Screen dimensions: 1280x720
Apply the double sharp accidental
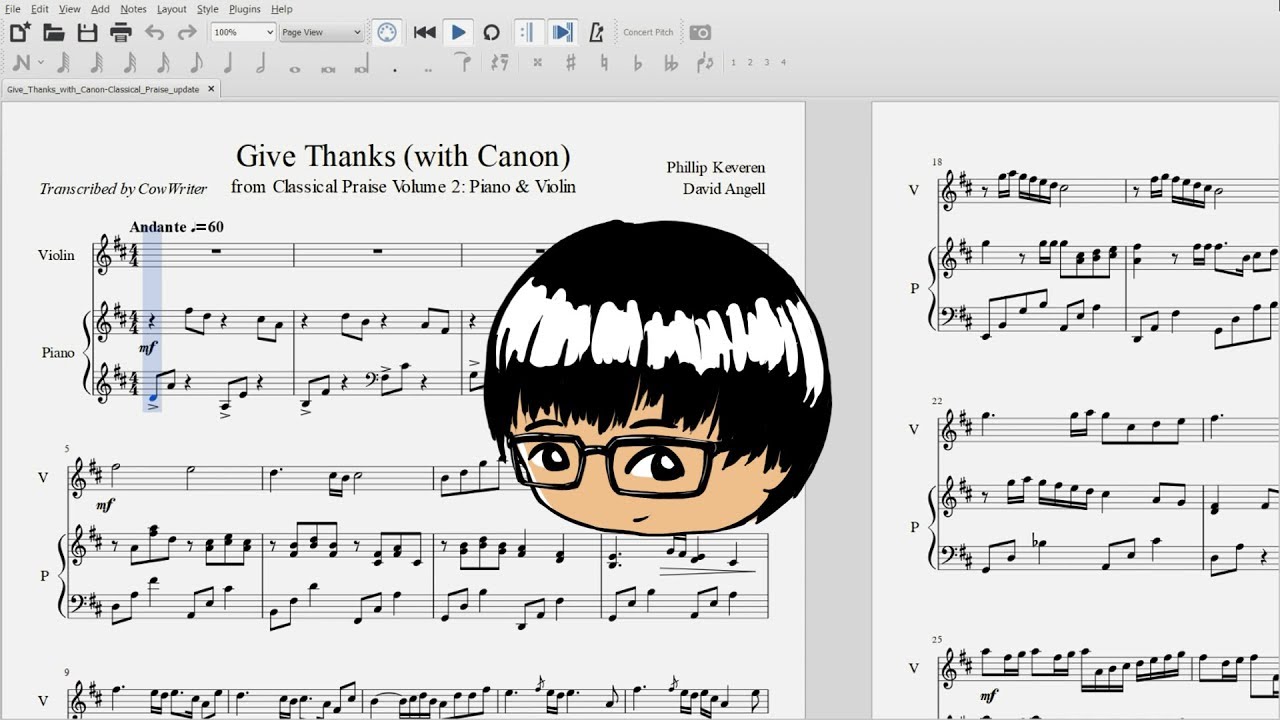click(x=537, y=63)
